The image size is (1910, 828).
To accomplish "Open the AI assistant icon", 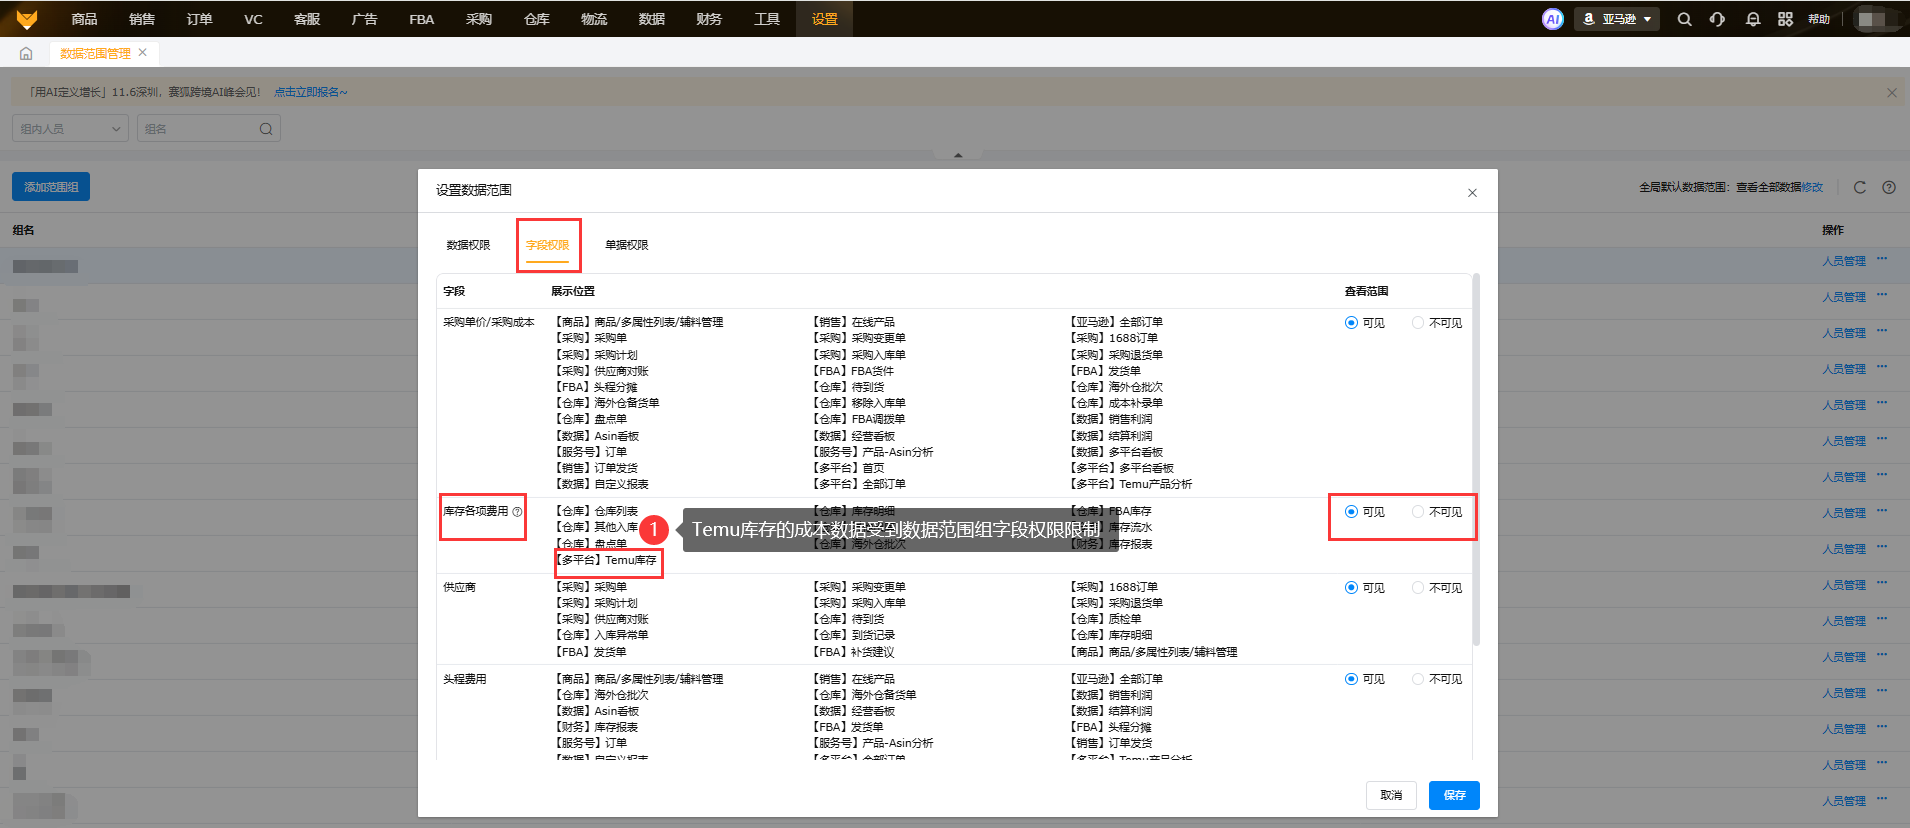I will 1552,19.
